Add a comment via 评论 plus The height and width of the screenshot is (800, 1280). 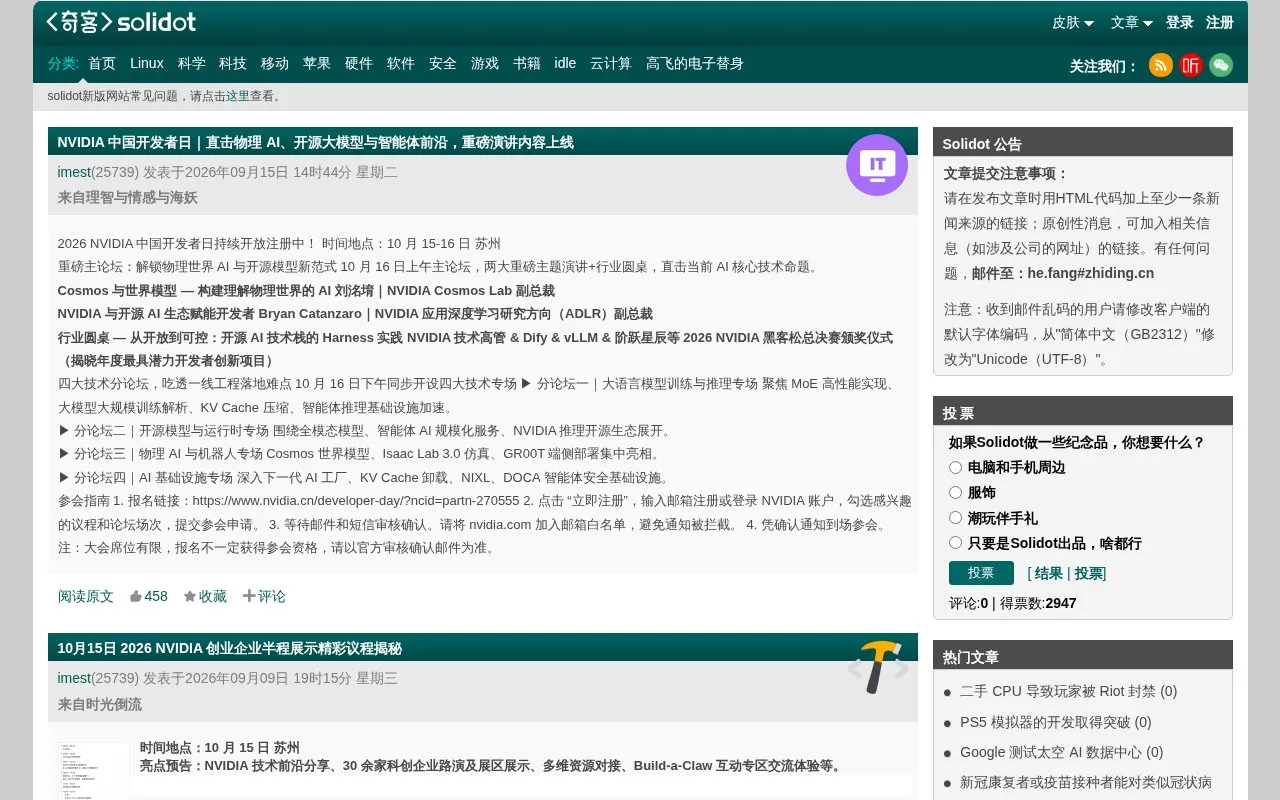[264, 596]
